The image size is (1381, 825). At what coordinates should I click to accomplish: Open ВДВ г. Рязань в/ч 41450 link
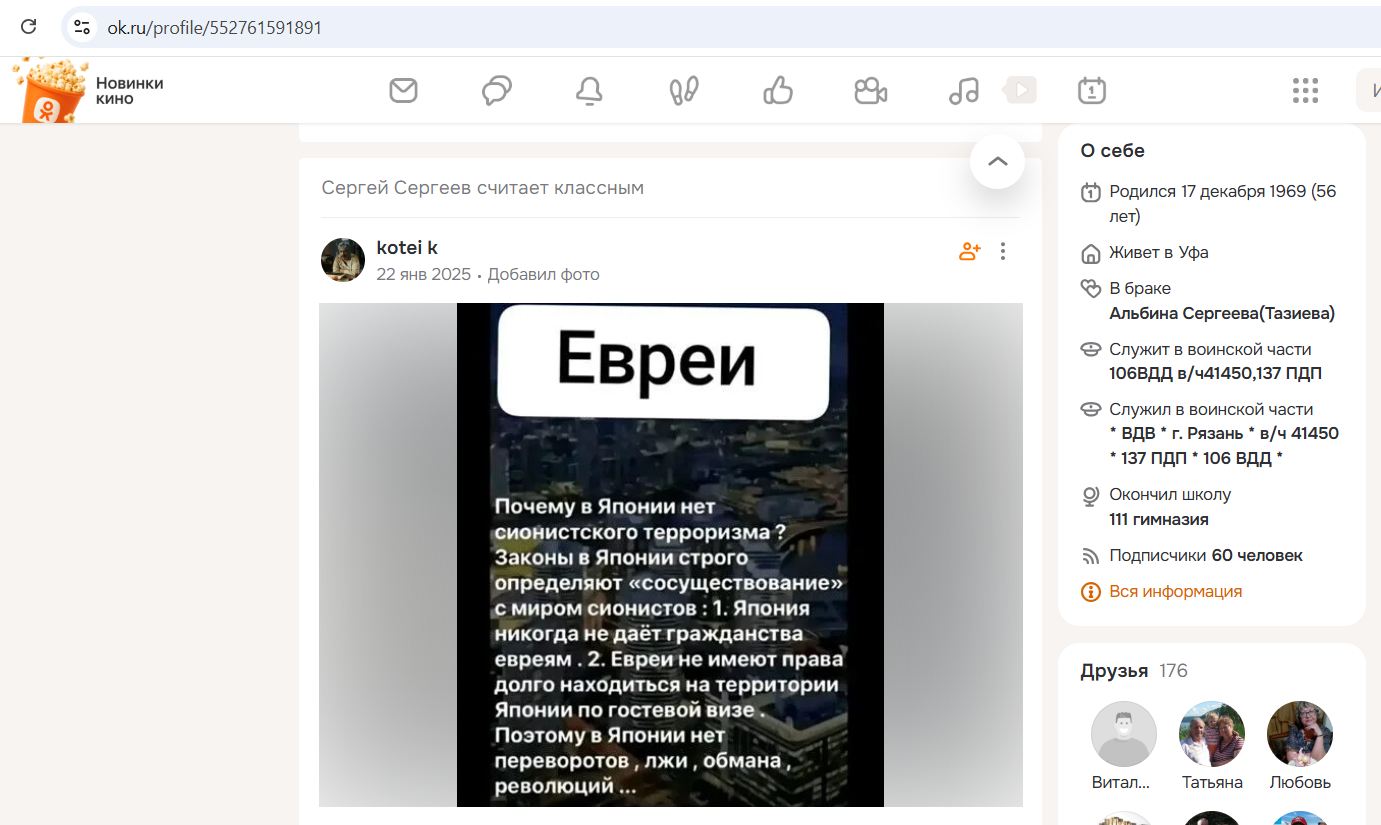click(1224, 446)
